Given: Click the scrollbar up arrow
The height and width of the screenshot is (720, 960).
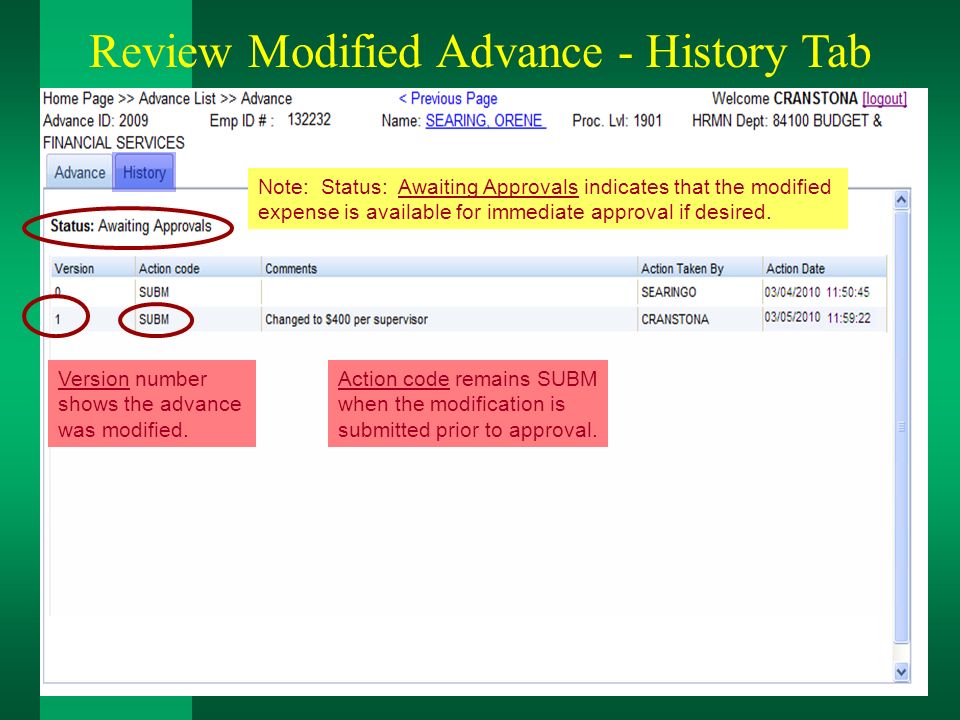Looking at the screenshot, I should pos(901,200).
